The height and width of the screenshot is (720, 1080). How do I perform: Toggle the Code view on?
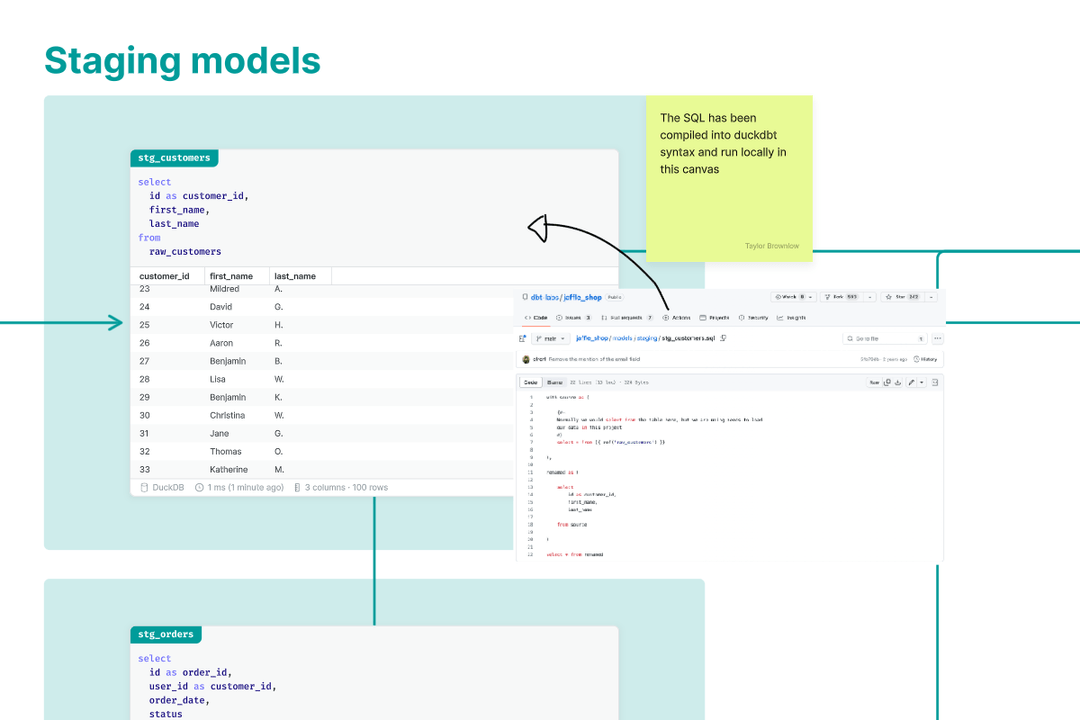(530, 382)
